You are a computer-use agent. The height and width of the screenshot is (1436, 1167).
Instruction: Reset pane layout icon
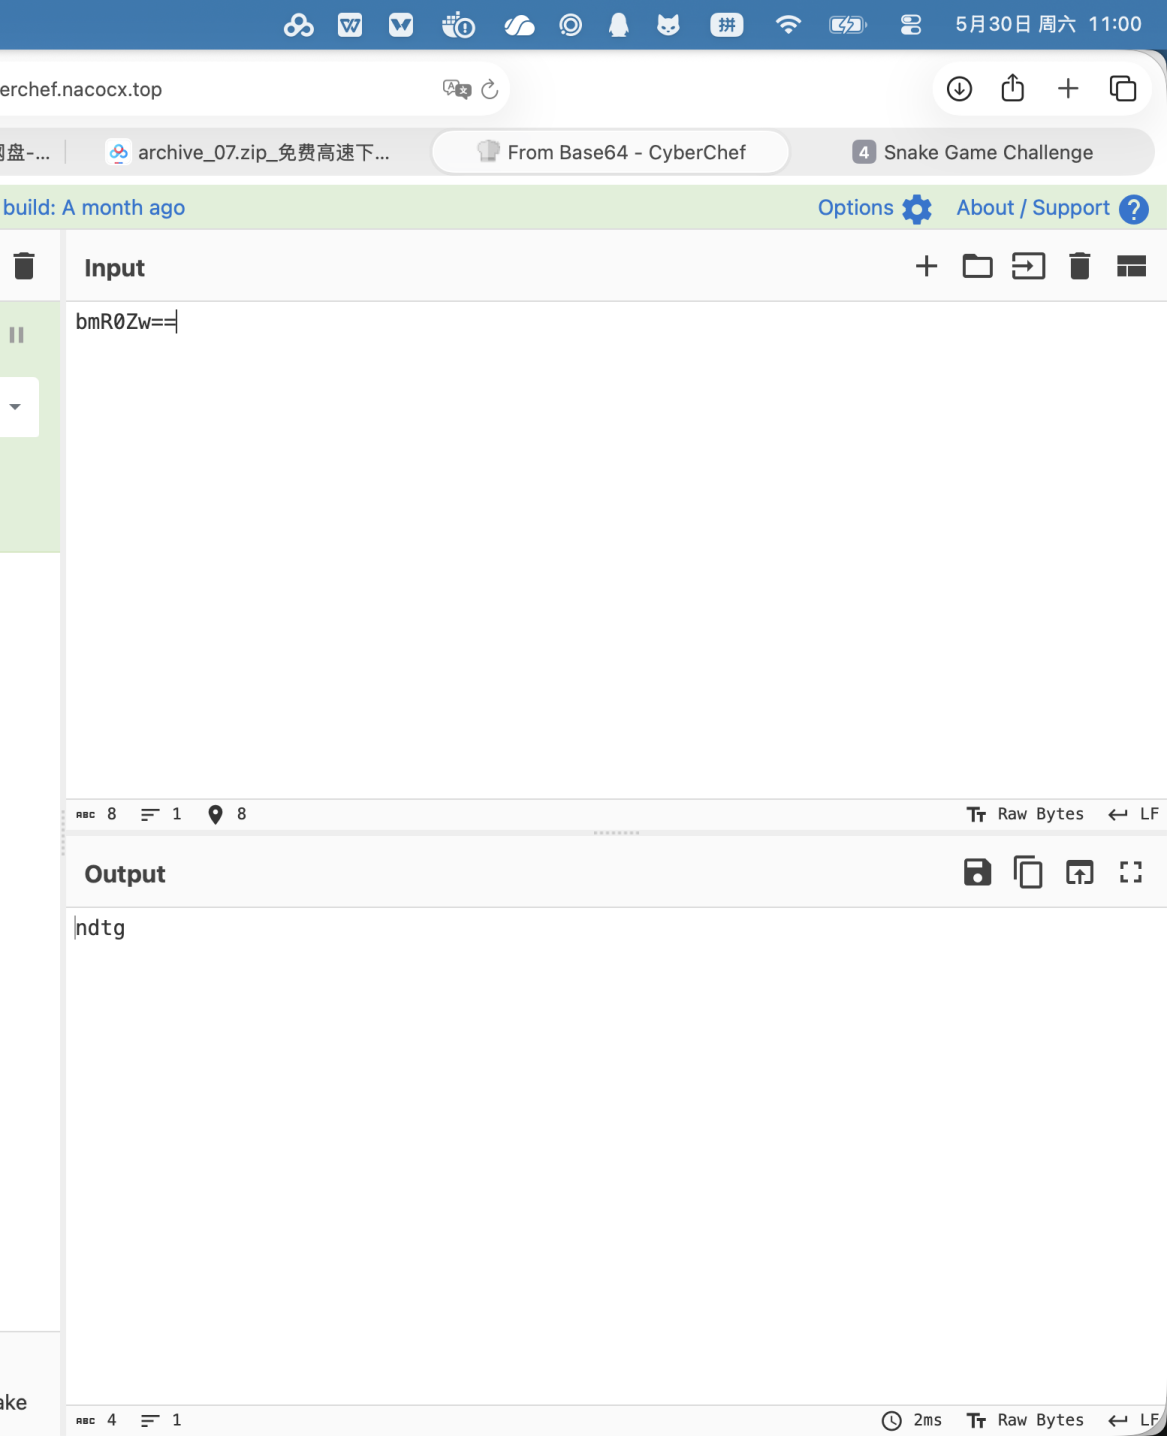1131,266
